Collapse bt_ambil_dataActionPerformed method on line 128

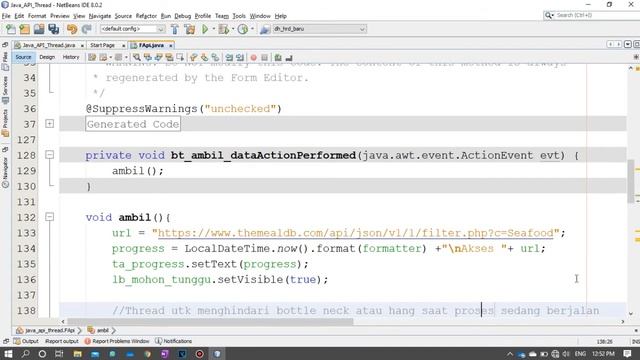tap(49, 155)
